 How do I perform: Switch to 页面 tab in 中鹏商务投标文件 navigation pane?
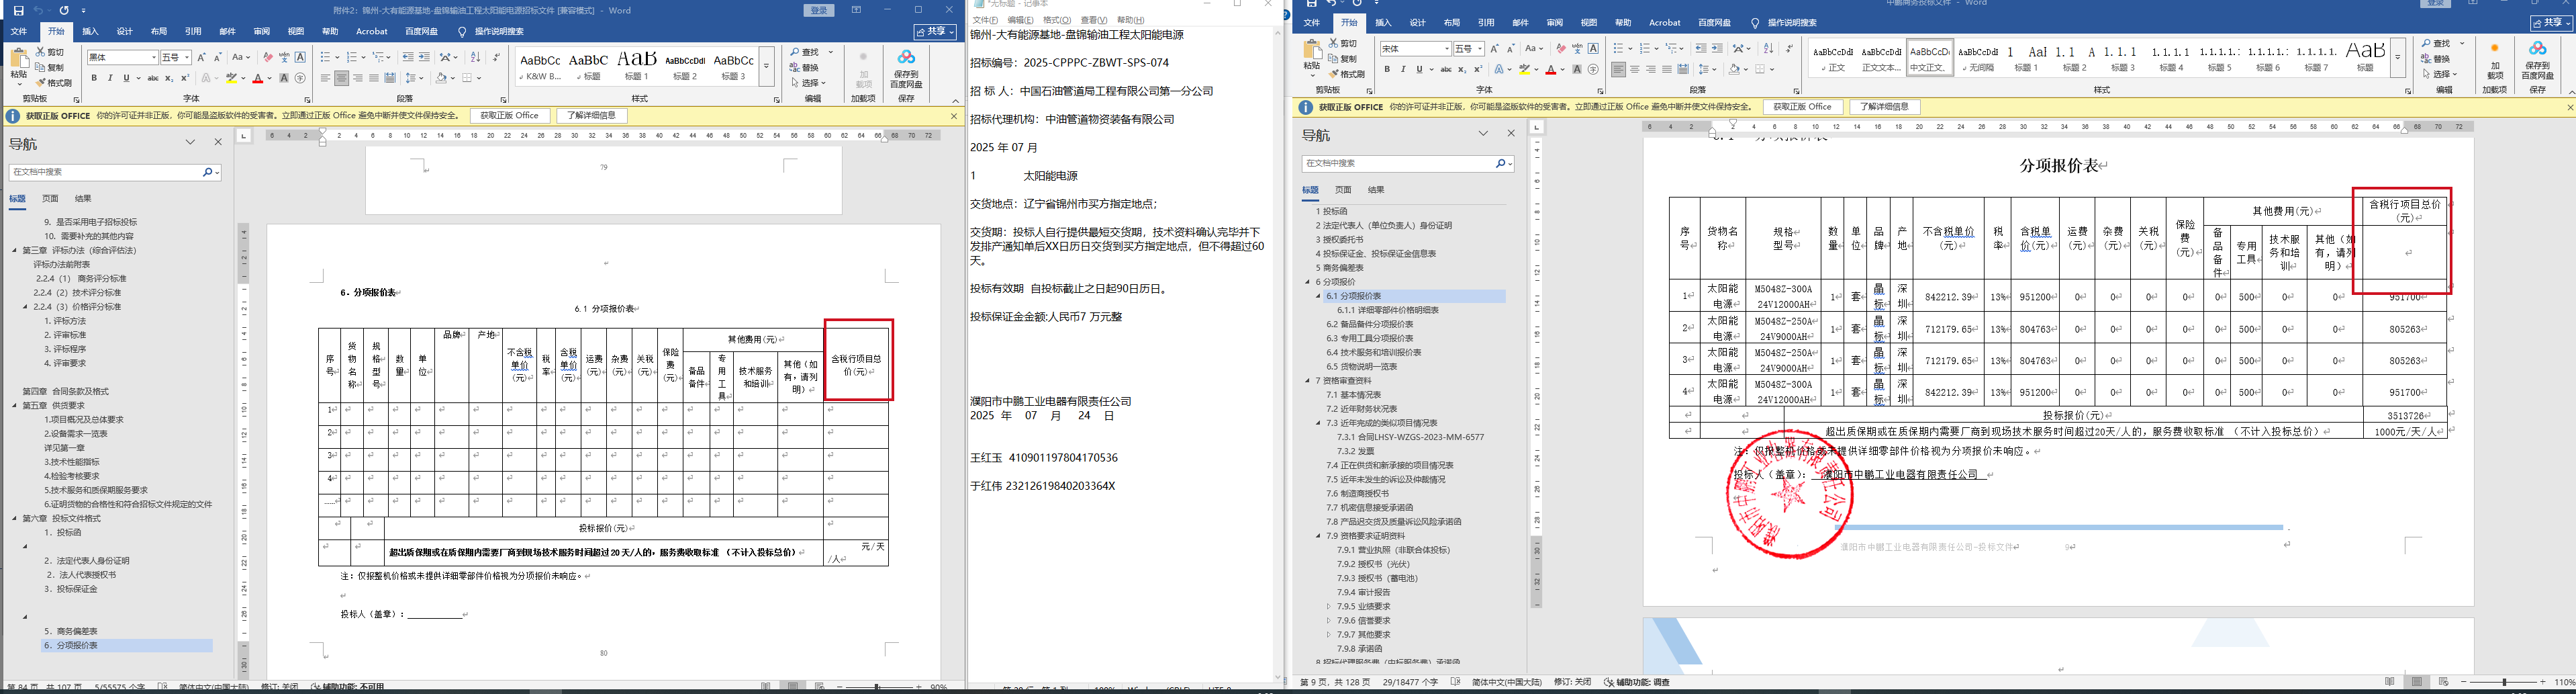click(1343, 190)
